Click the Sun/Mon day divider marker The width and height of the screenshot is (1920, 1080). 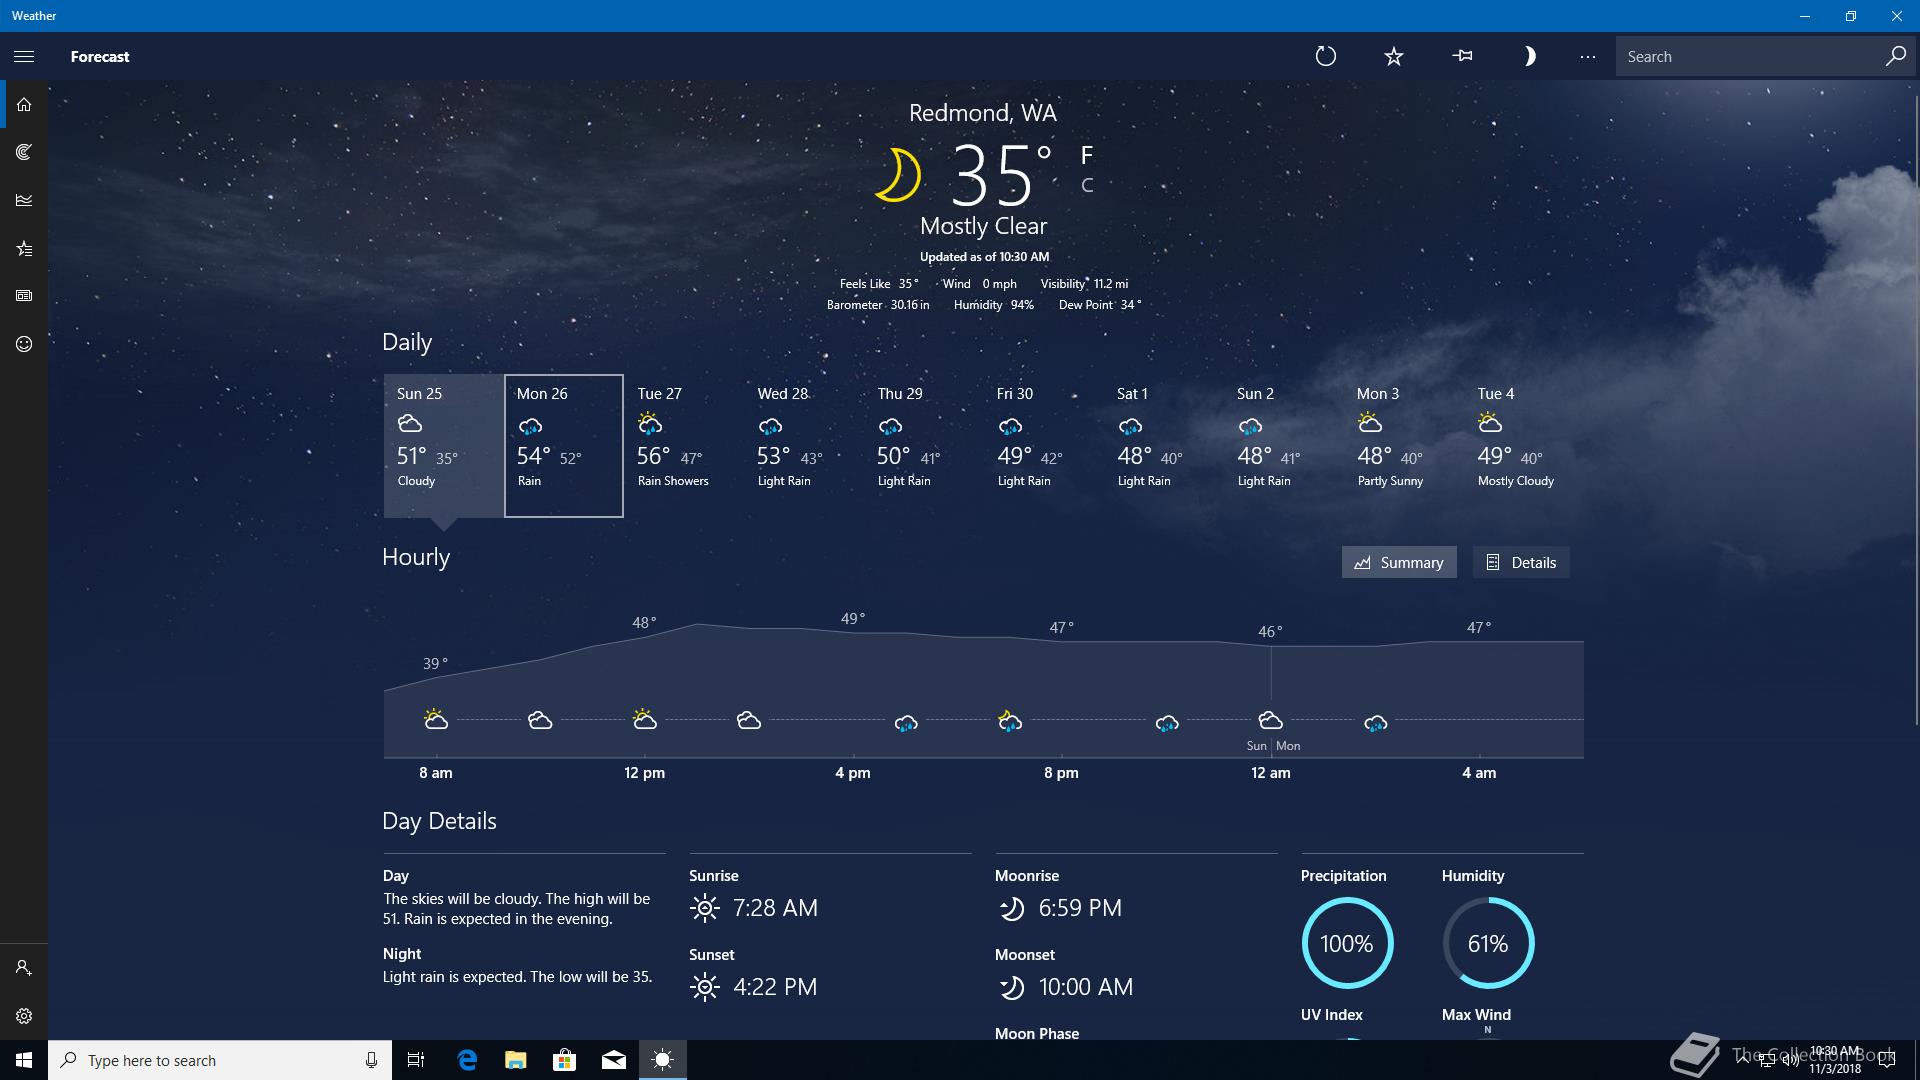(x=1273, y=746)
